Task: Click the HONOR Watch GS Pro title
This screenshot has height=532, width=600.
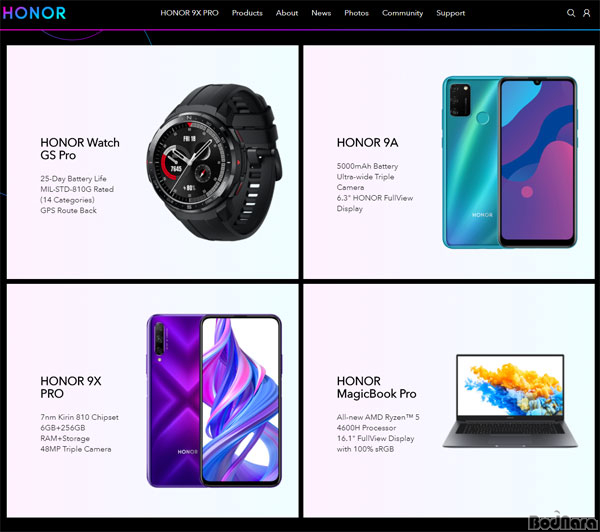Action: coord(80,149)
